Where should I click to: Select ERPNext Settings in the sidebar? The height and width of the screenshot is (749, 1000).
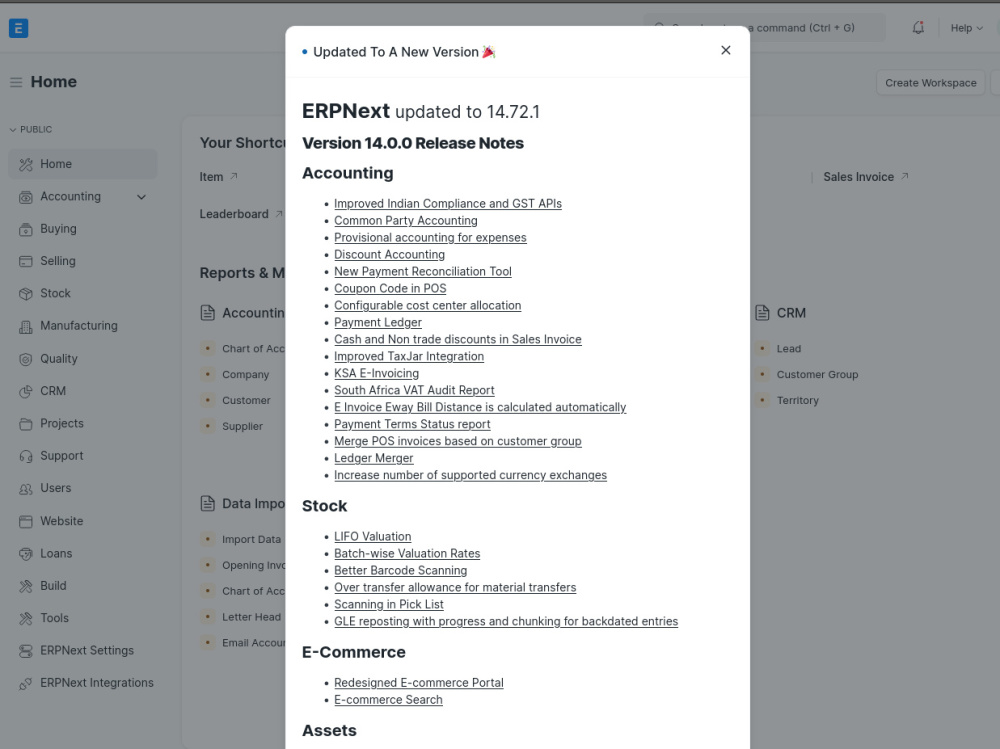83,651
